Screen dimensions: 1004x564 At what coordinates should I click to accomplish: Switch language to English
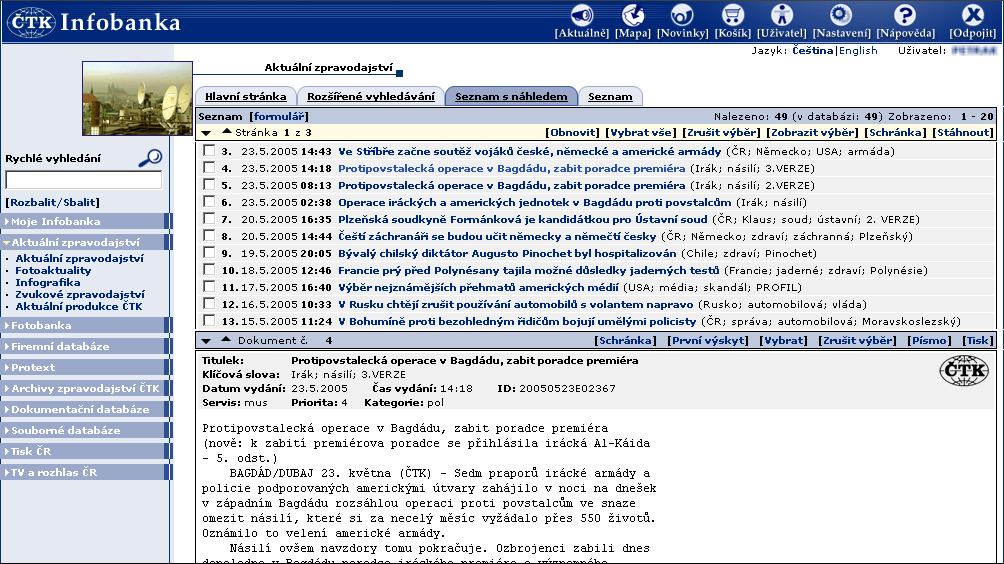point(858,50)
